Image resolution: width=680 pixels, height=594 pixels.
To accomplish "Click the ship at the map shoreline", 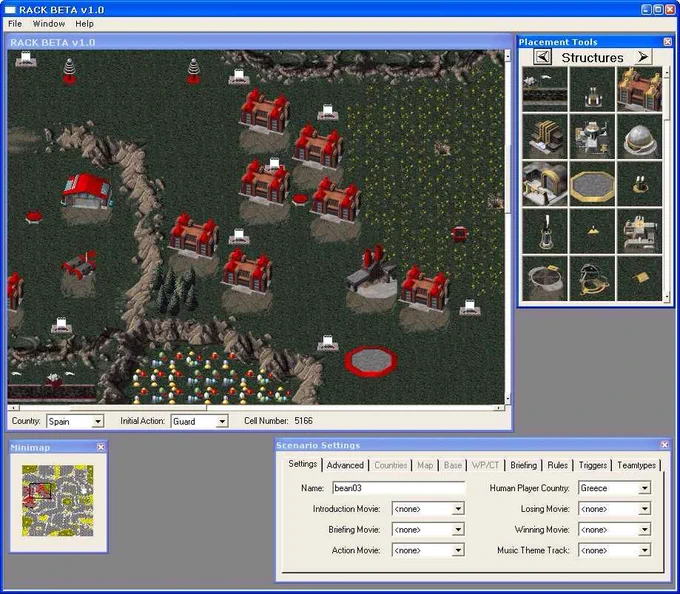I will click(53, 380).
